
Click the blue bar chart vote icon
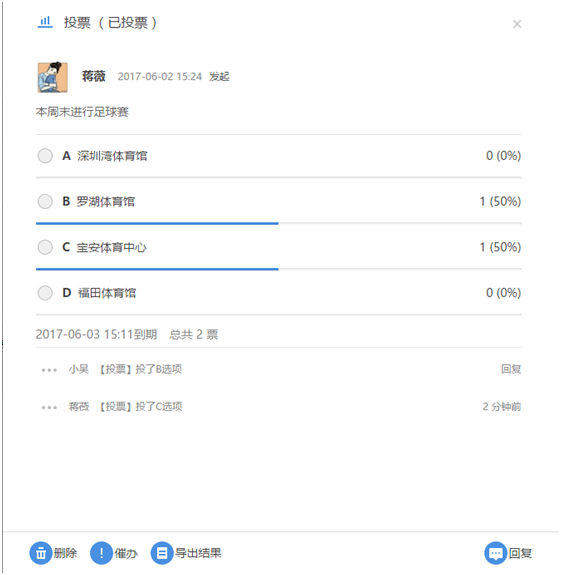coord(45,22)
